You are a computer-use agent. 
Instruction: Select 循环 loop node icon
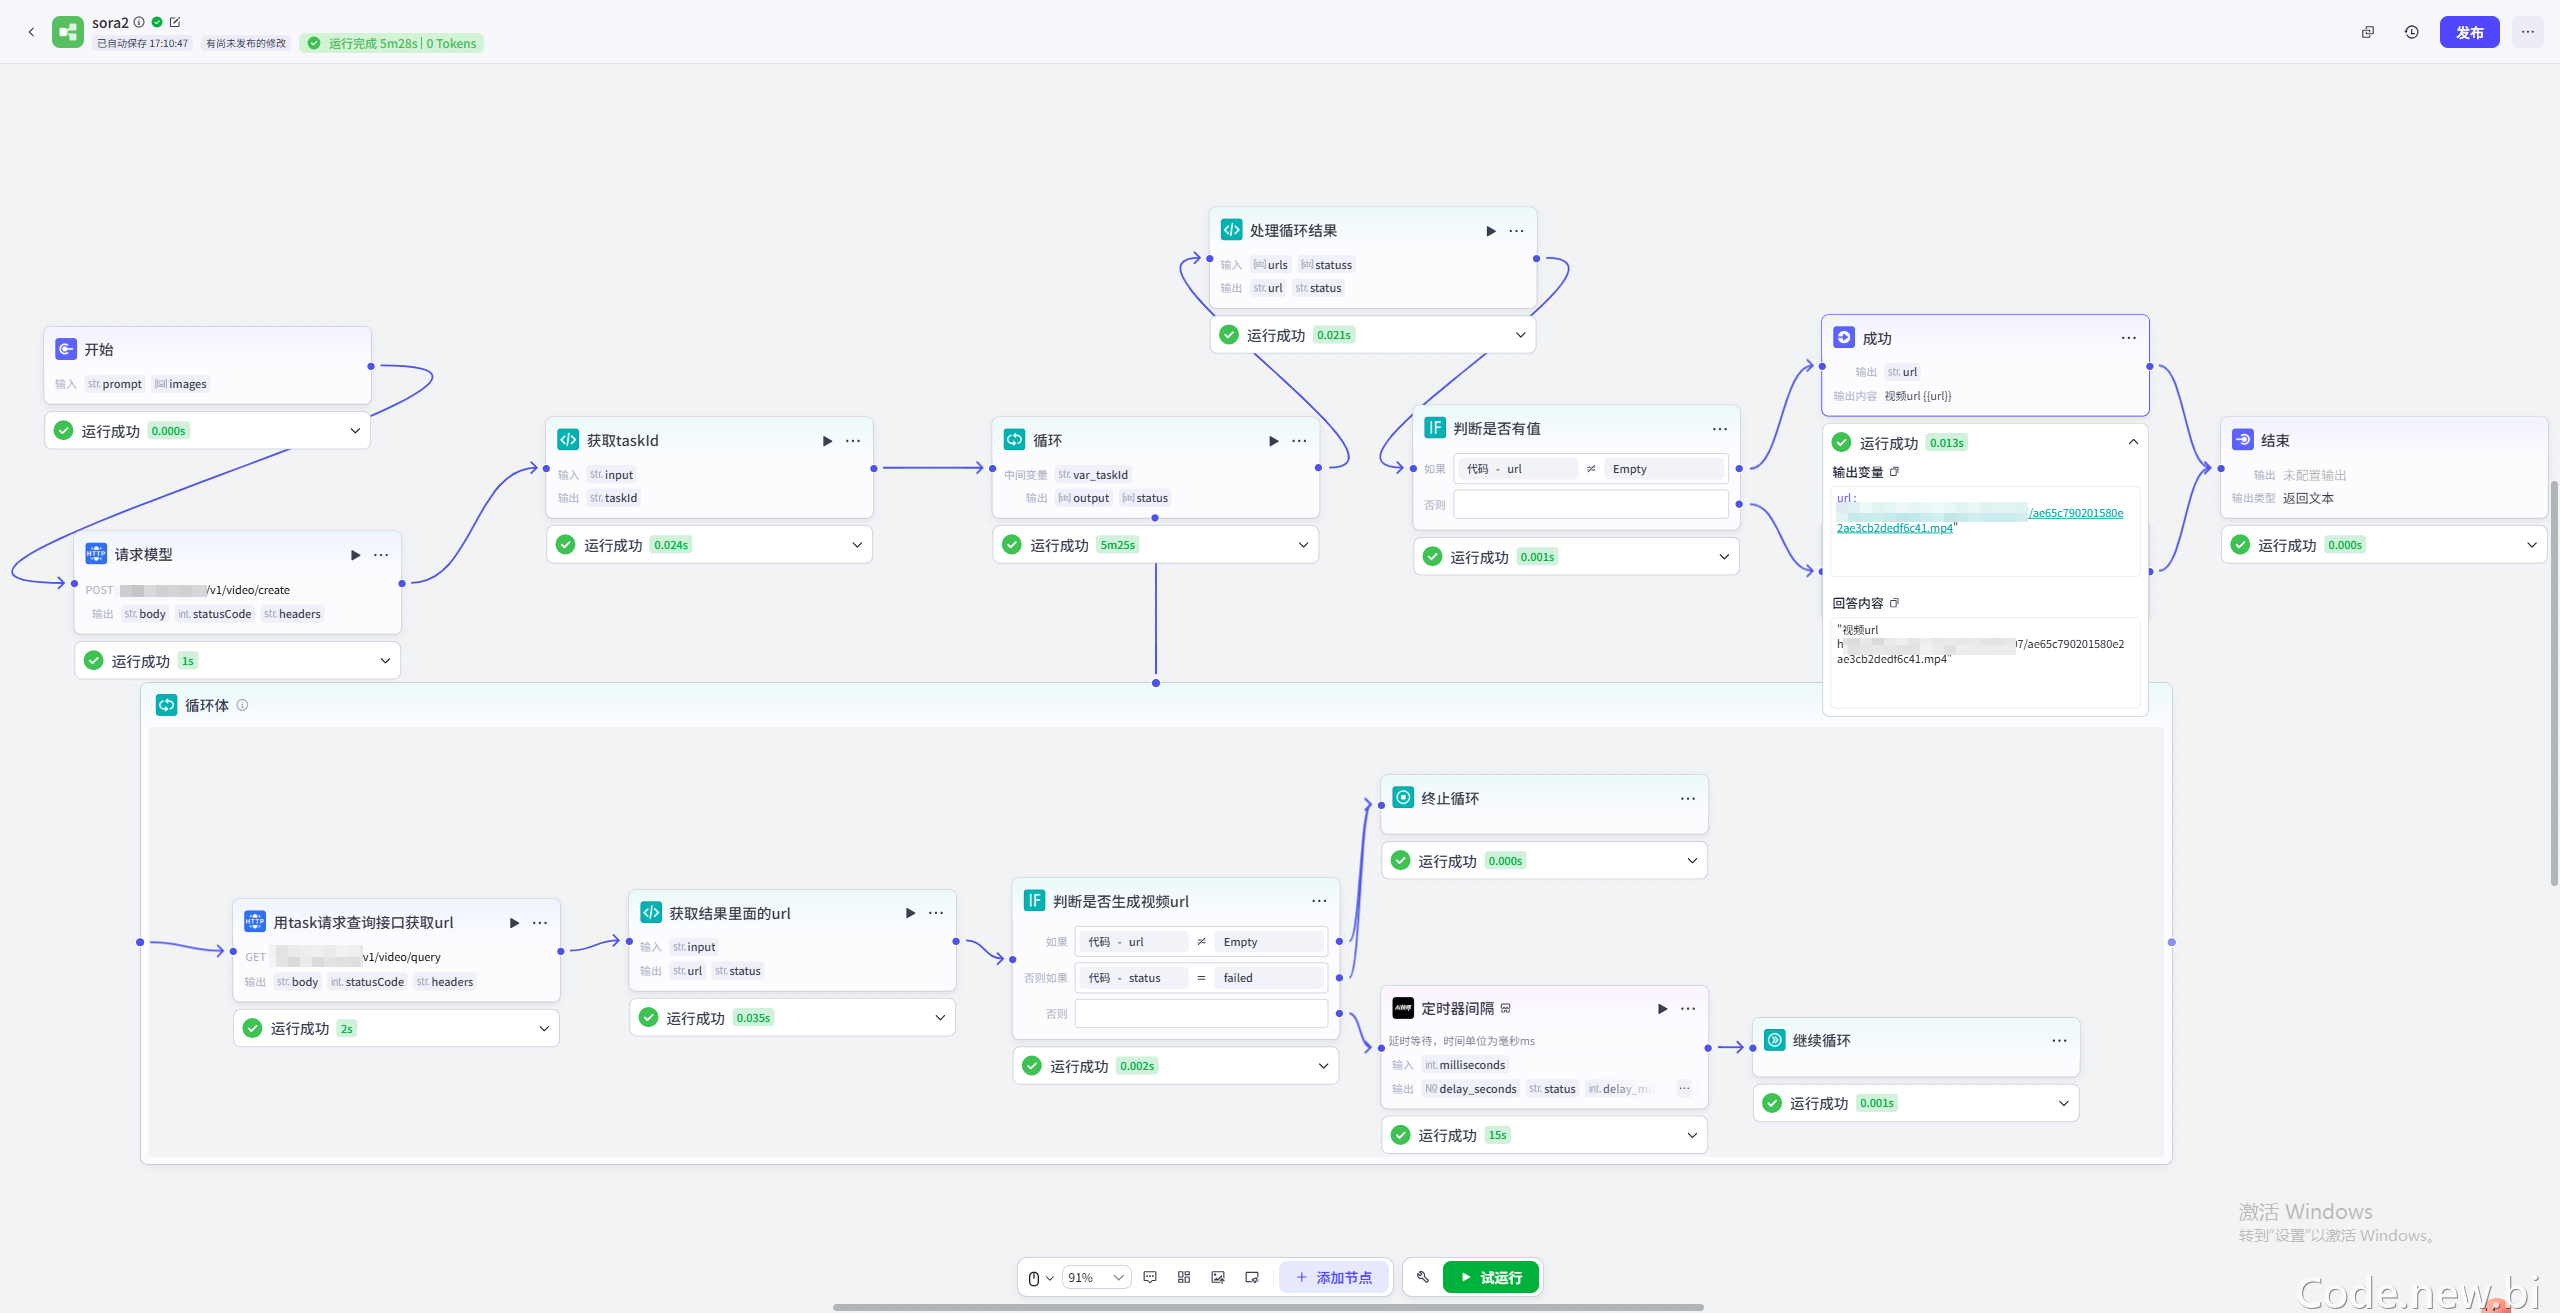click(1015, 440)
